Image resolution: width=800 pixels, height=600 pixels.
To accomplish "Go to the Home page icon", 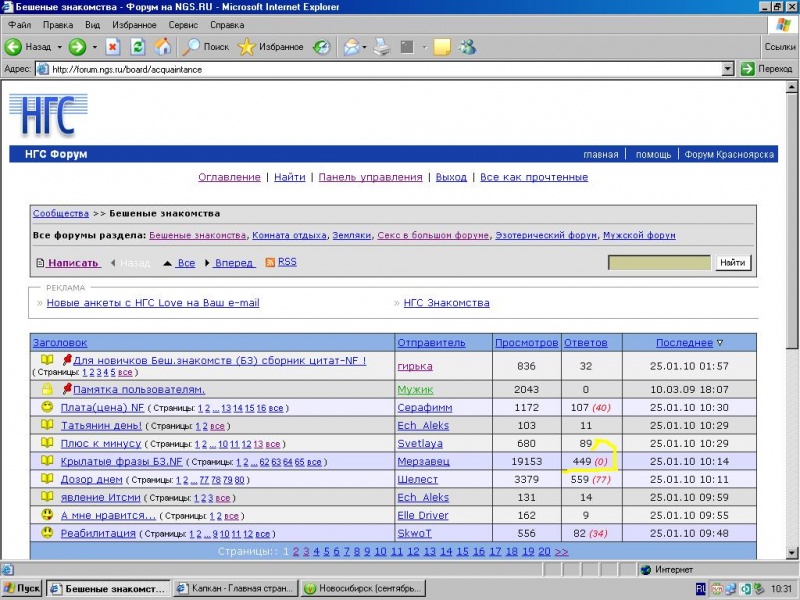I will pos(163,46).
